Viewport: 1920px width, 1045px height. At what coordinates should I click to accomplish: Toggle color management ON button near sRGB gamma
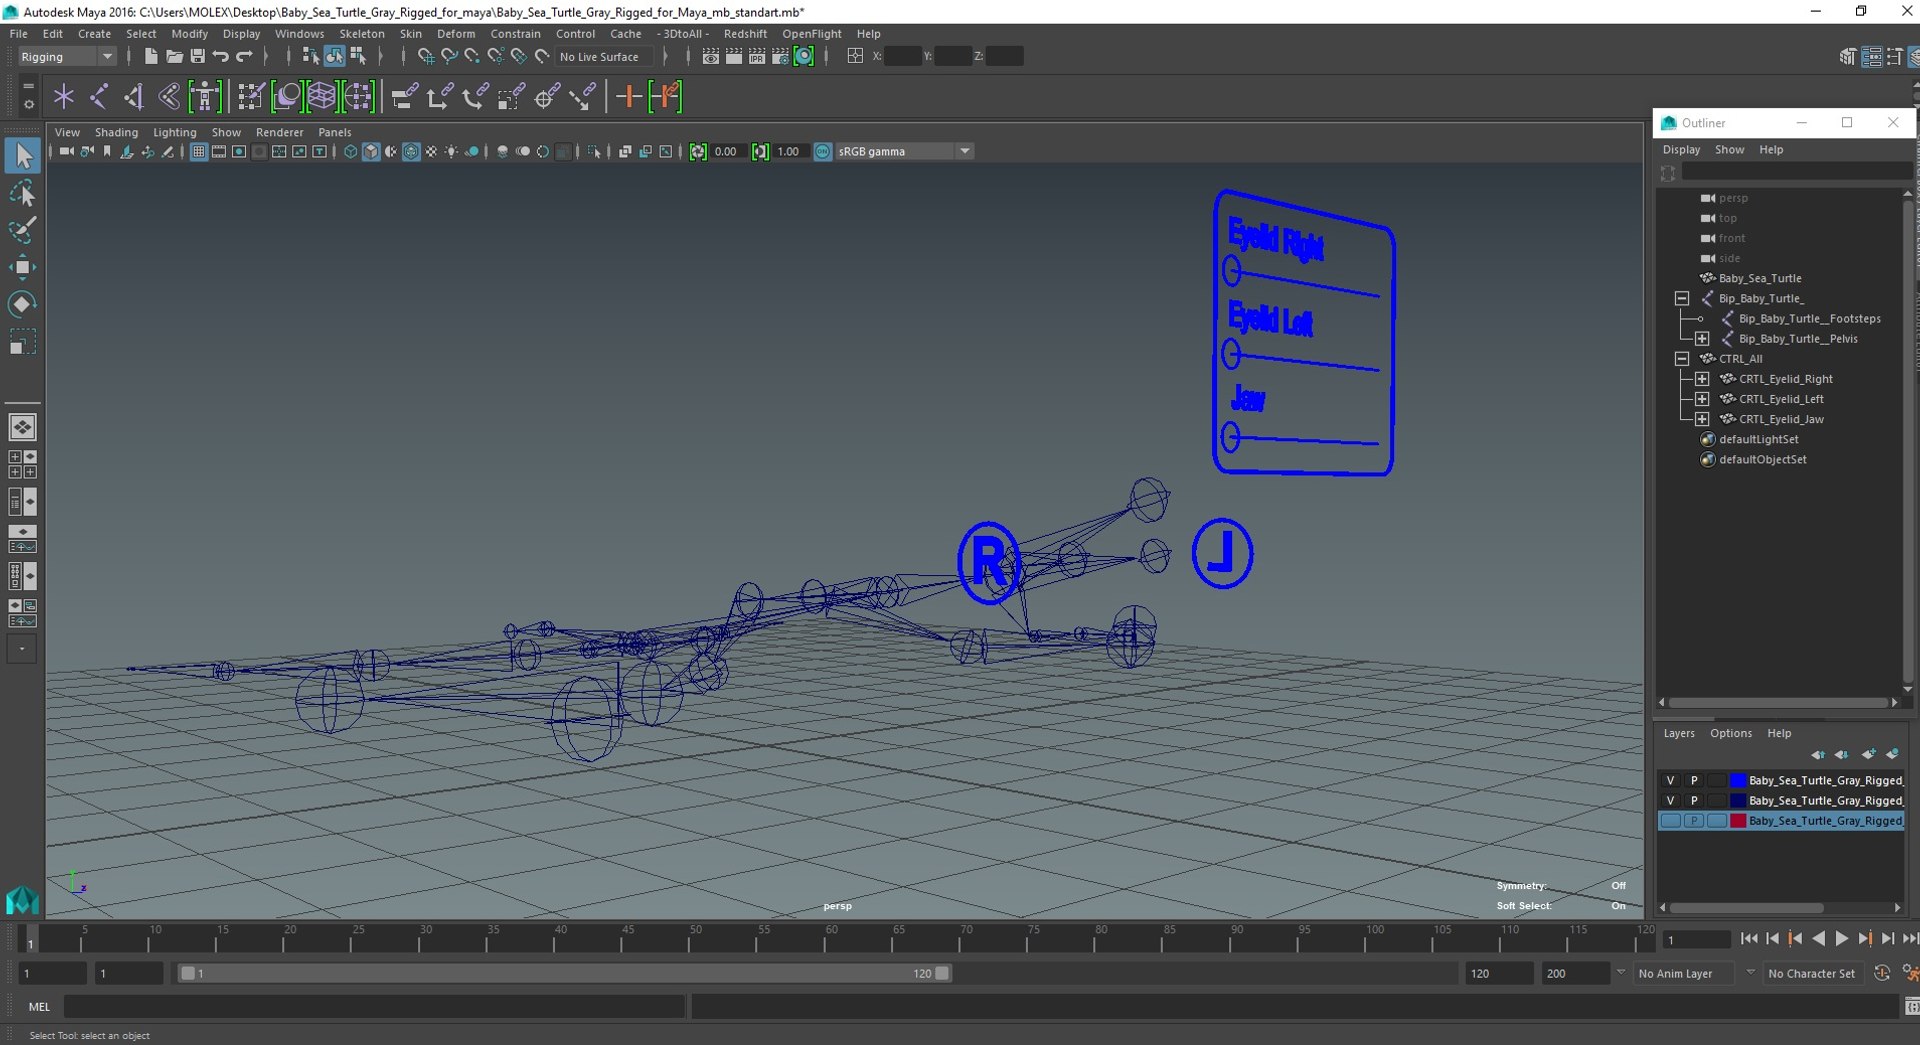tap(822, 152)
